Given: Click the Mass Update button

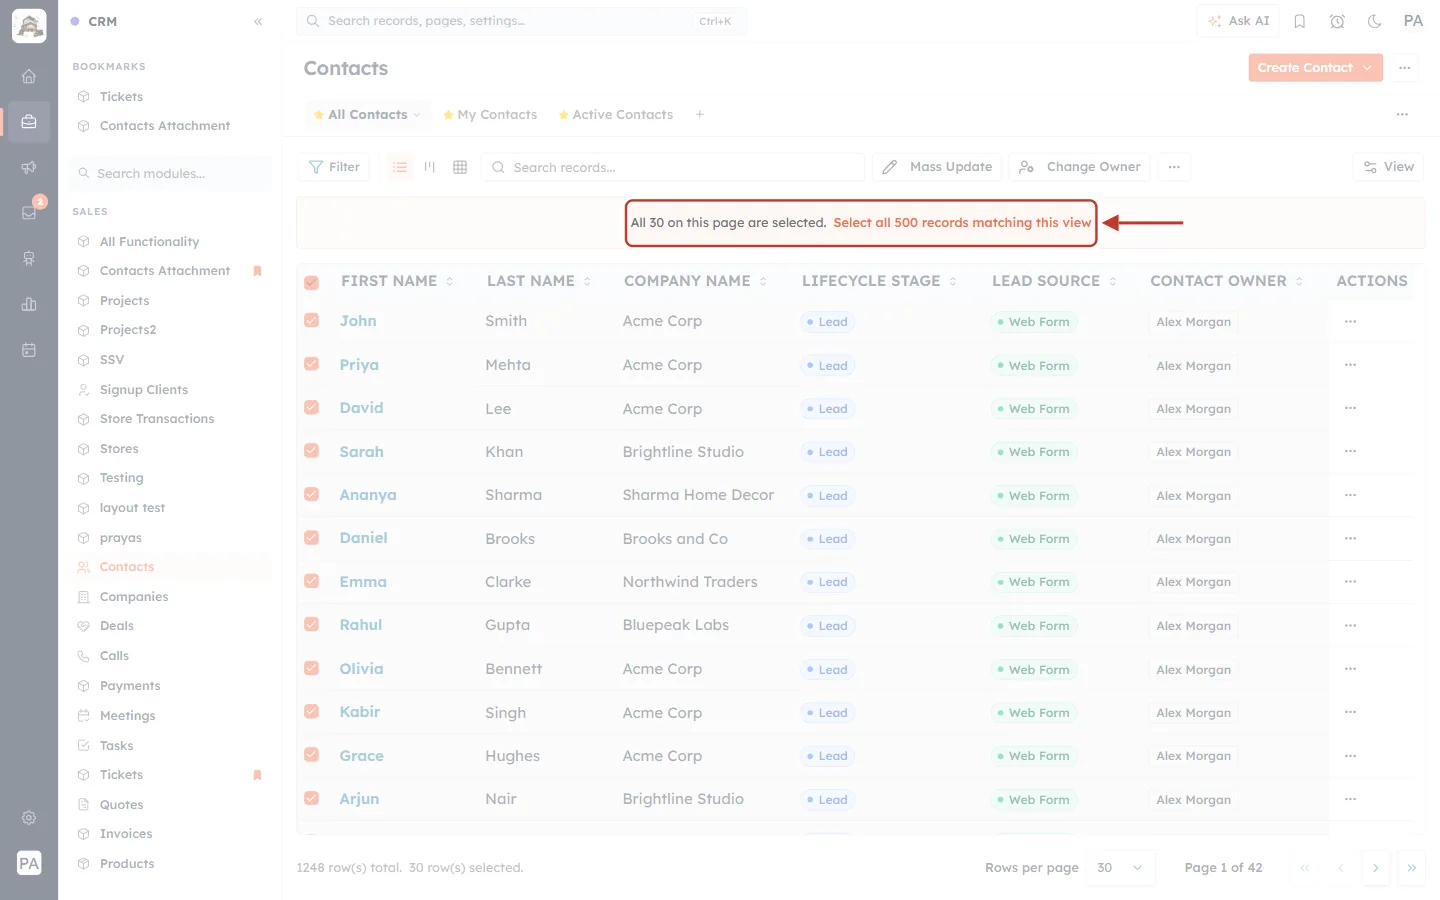Looking at the screenshot, I should [938, 167].
